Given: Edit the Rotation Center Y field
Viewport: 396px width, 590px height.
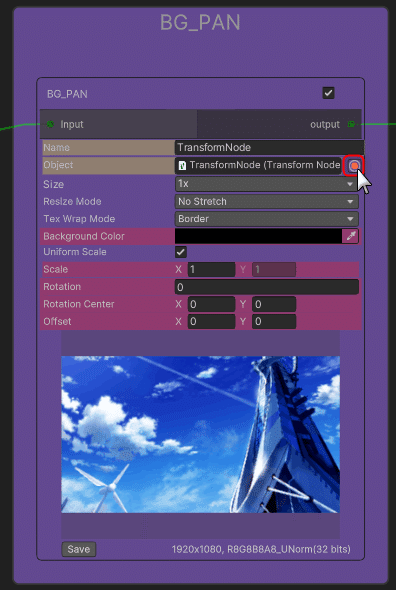Looking at the screenshot, I should pos(274,304).
